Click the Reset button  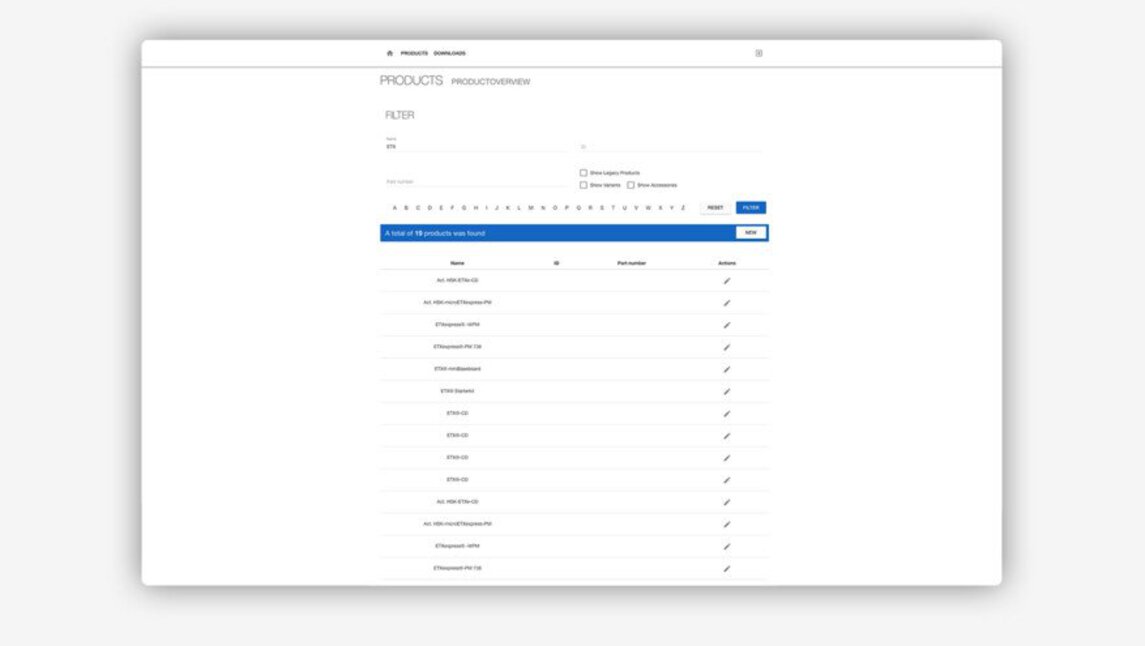(x=715, y=208)
